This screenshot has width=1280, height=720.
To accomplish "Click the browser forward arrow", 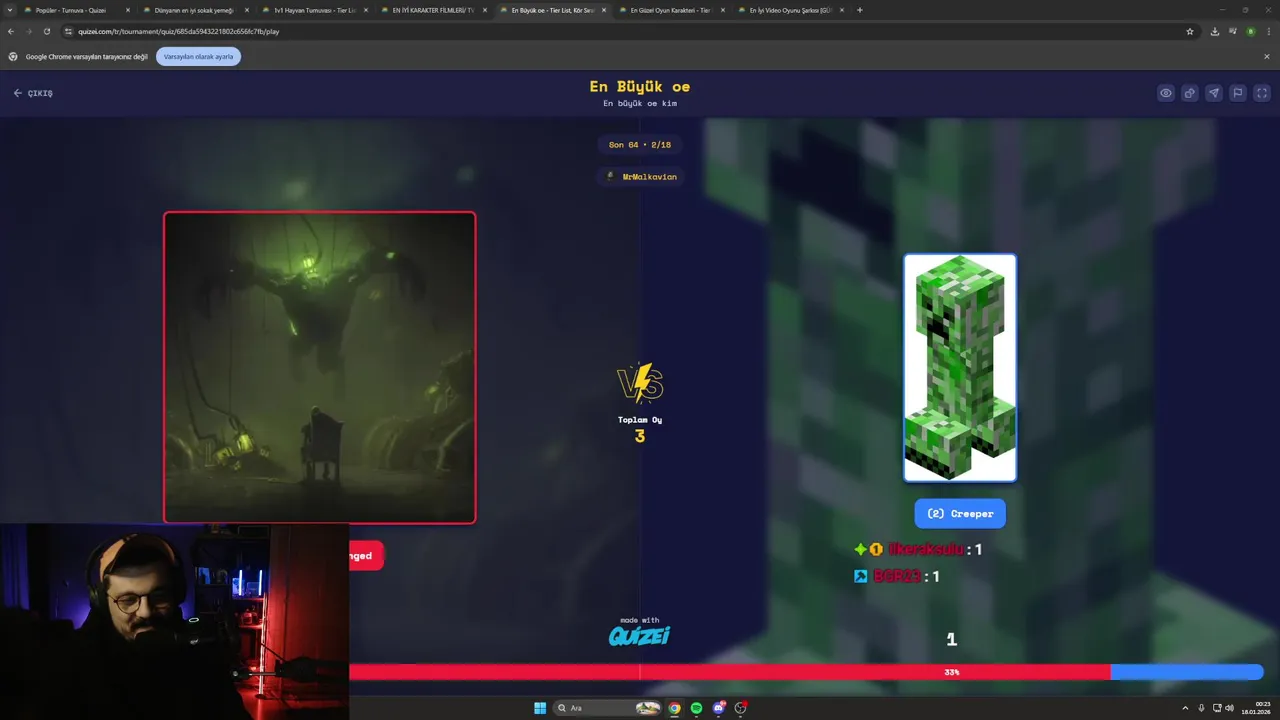I will (29, 31).
